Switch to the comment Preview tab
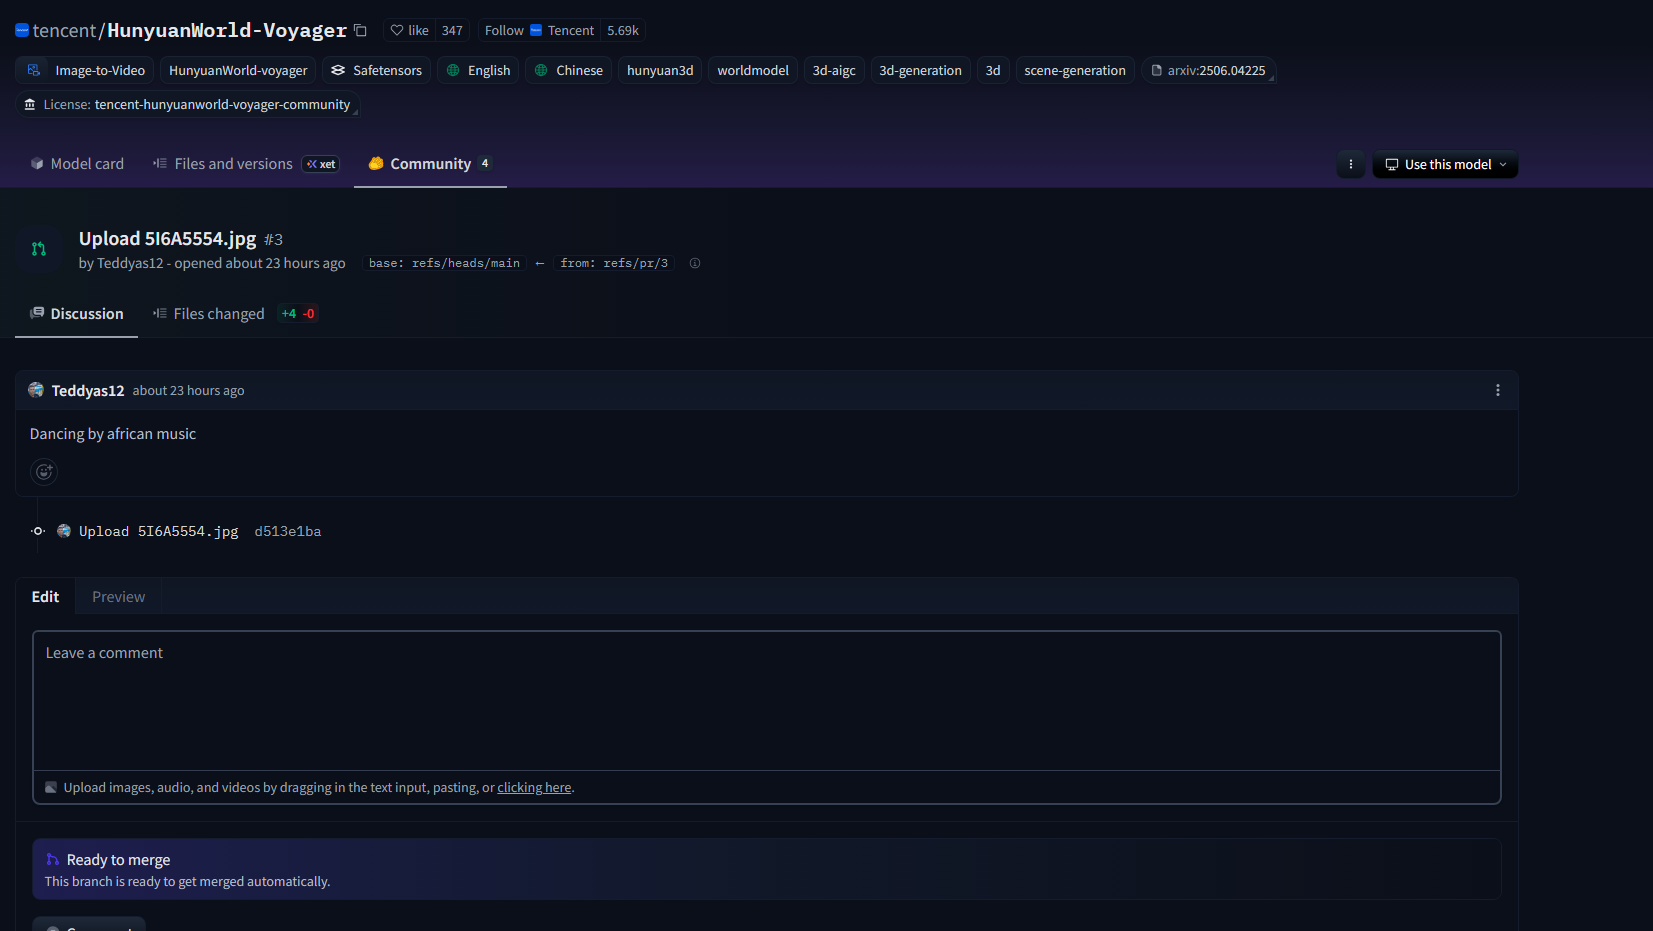The image size is (1653, 931). [119, 597]
